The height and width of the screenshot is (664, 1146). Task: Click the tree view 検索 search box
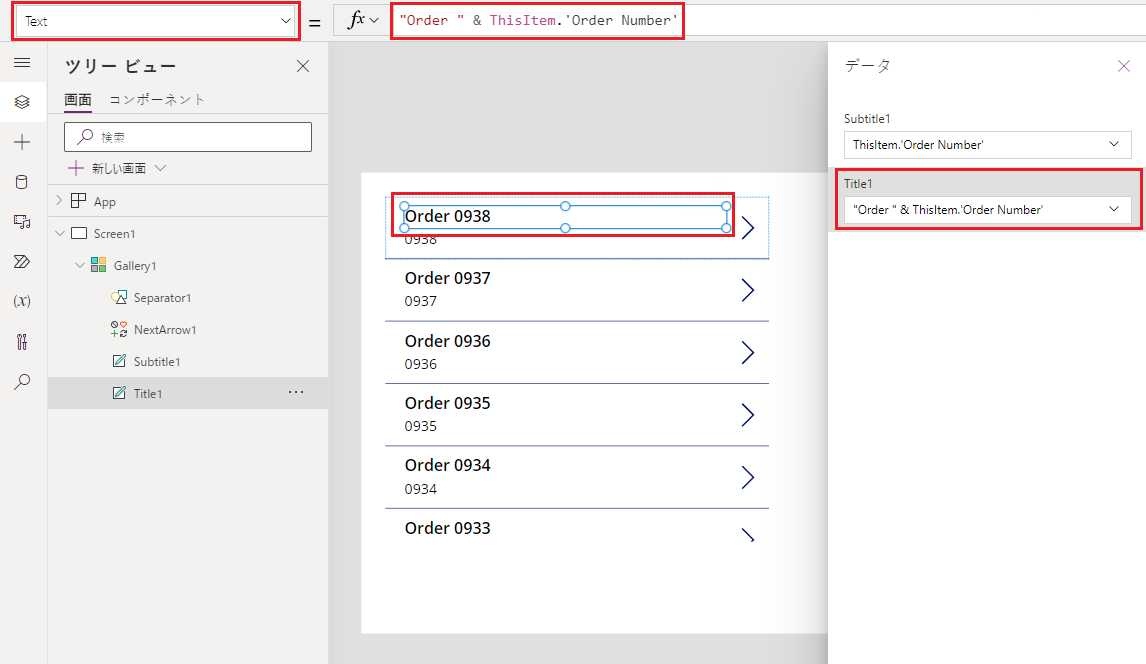coord(188,137)
